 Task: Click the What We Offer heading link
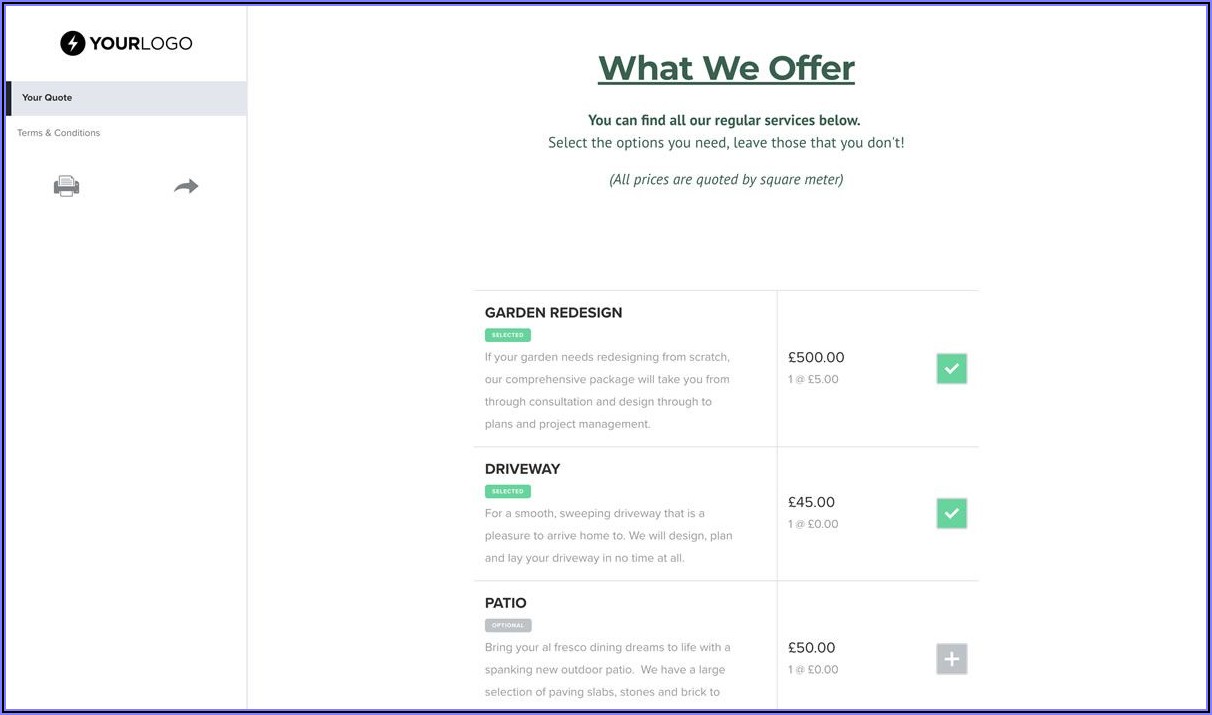(726, 68)
